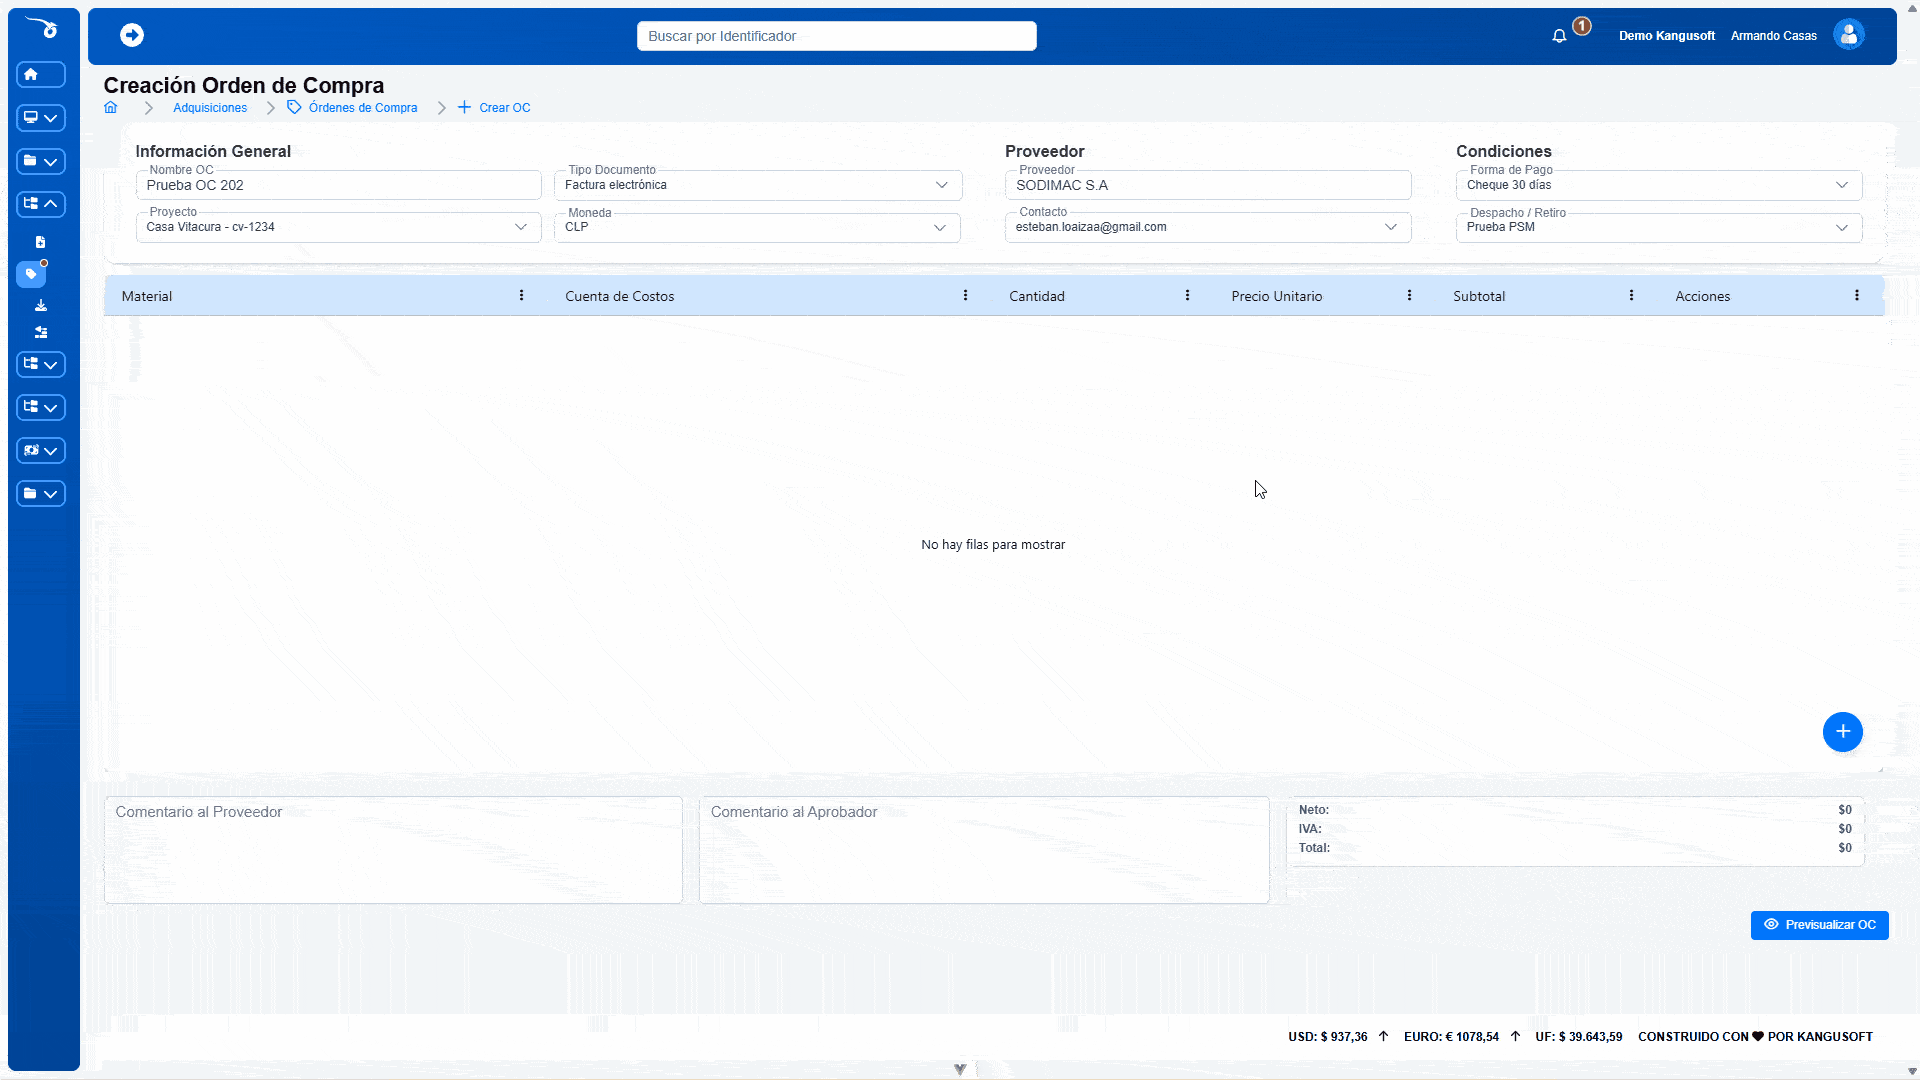
Task: Select the purchase orders tag icon
Action: coord(31,274)
